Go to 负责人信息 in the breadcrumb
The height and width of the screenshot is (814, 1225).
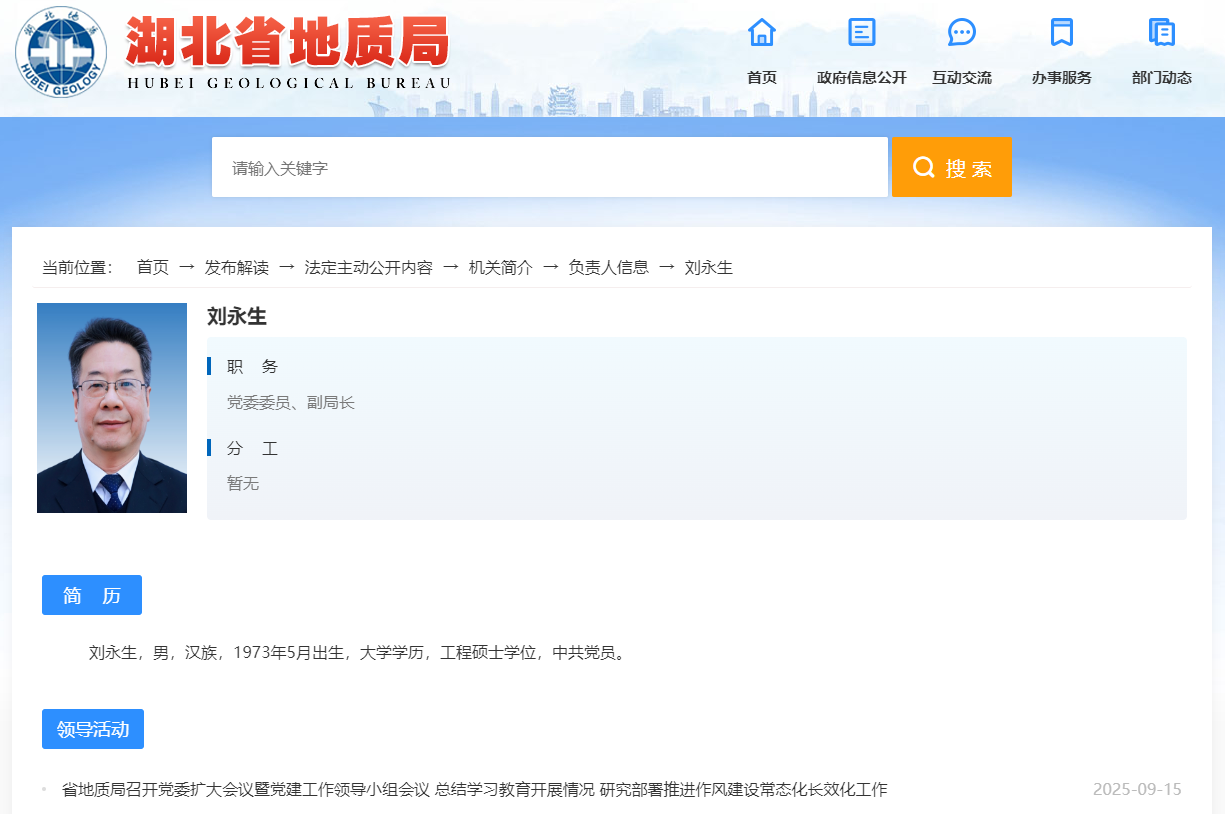point(609,267)
